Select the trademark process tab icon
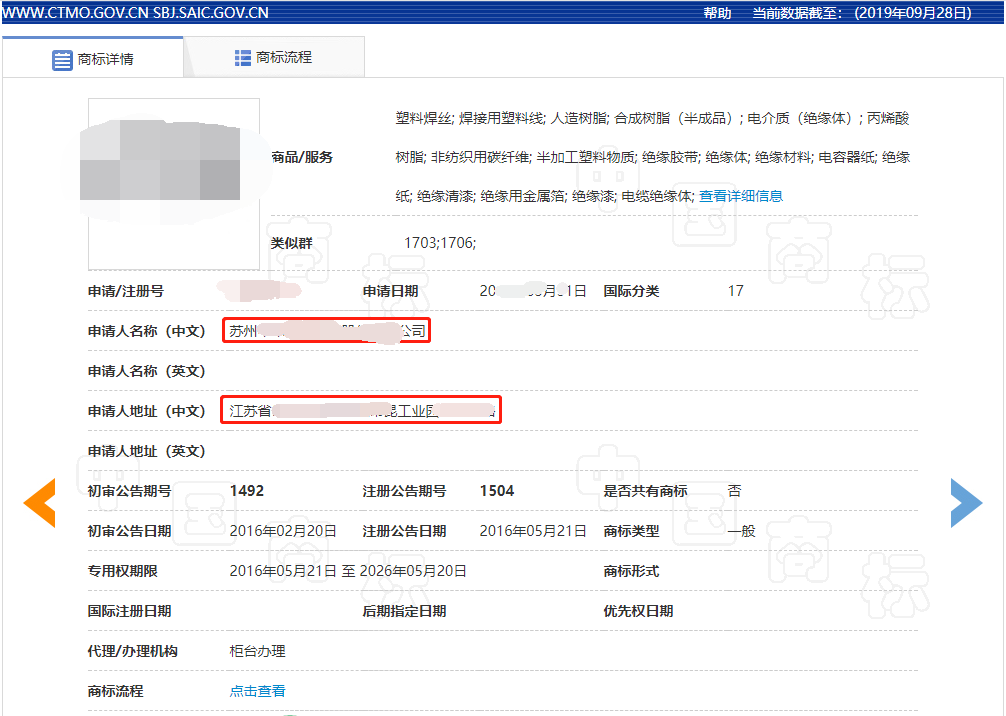Image resolution: width=1006 pixels, height=716 pixels. (242, 57)
